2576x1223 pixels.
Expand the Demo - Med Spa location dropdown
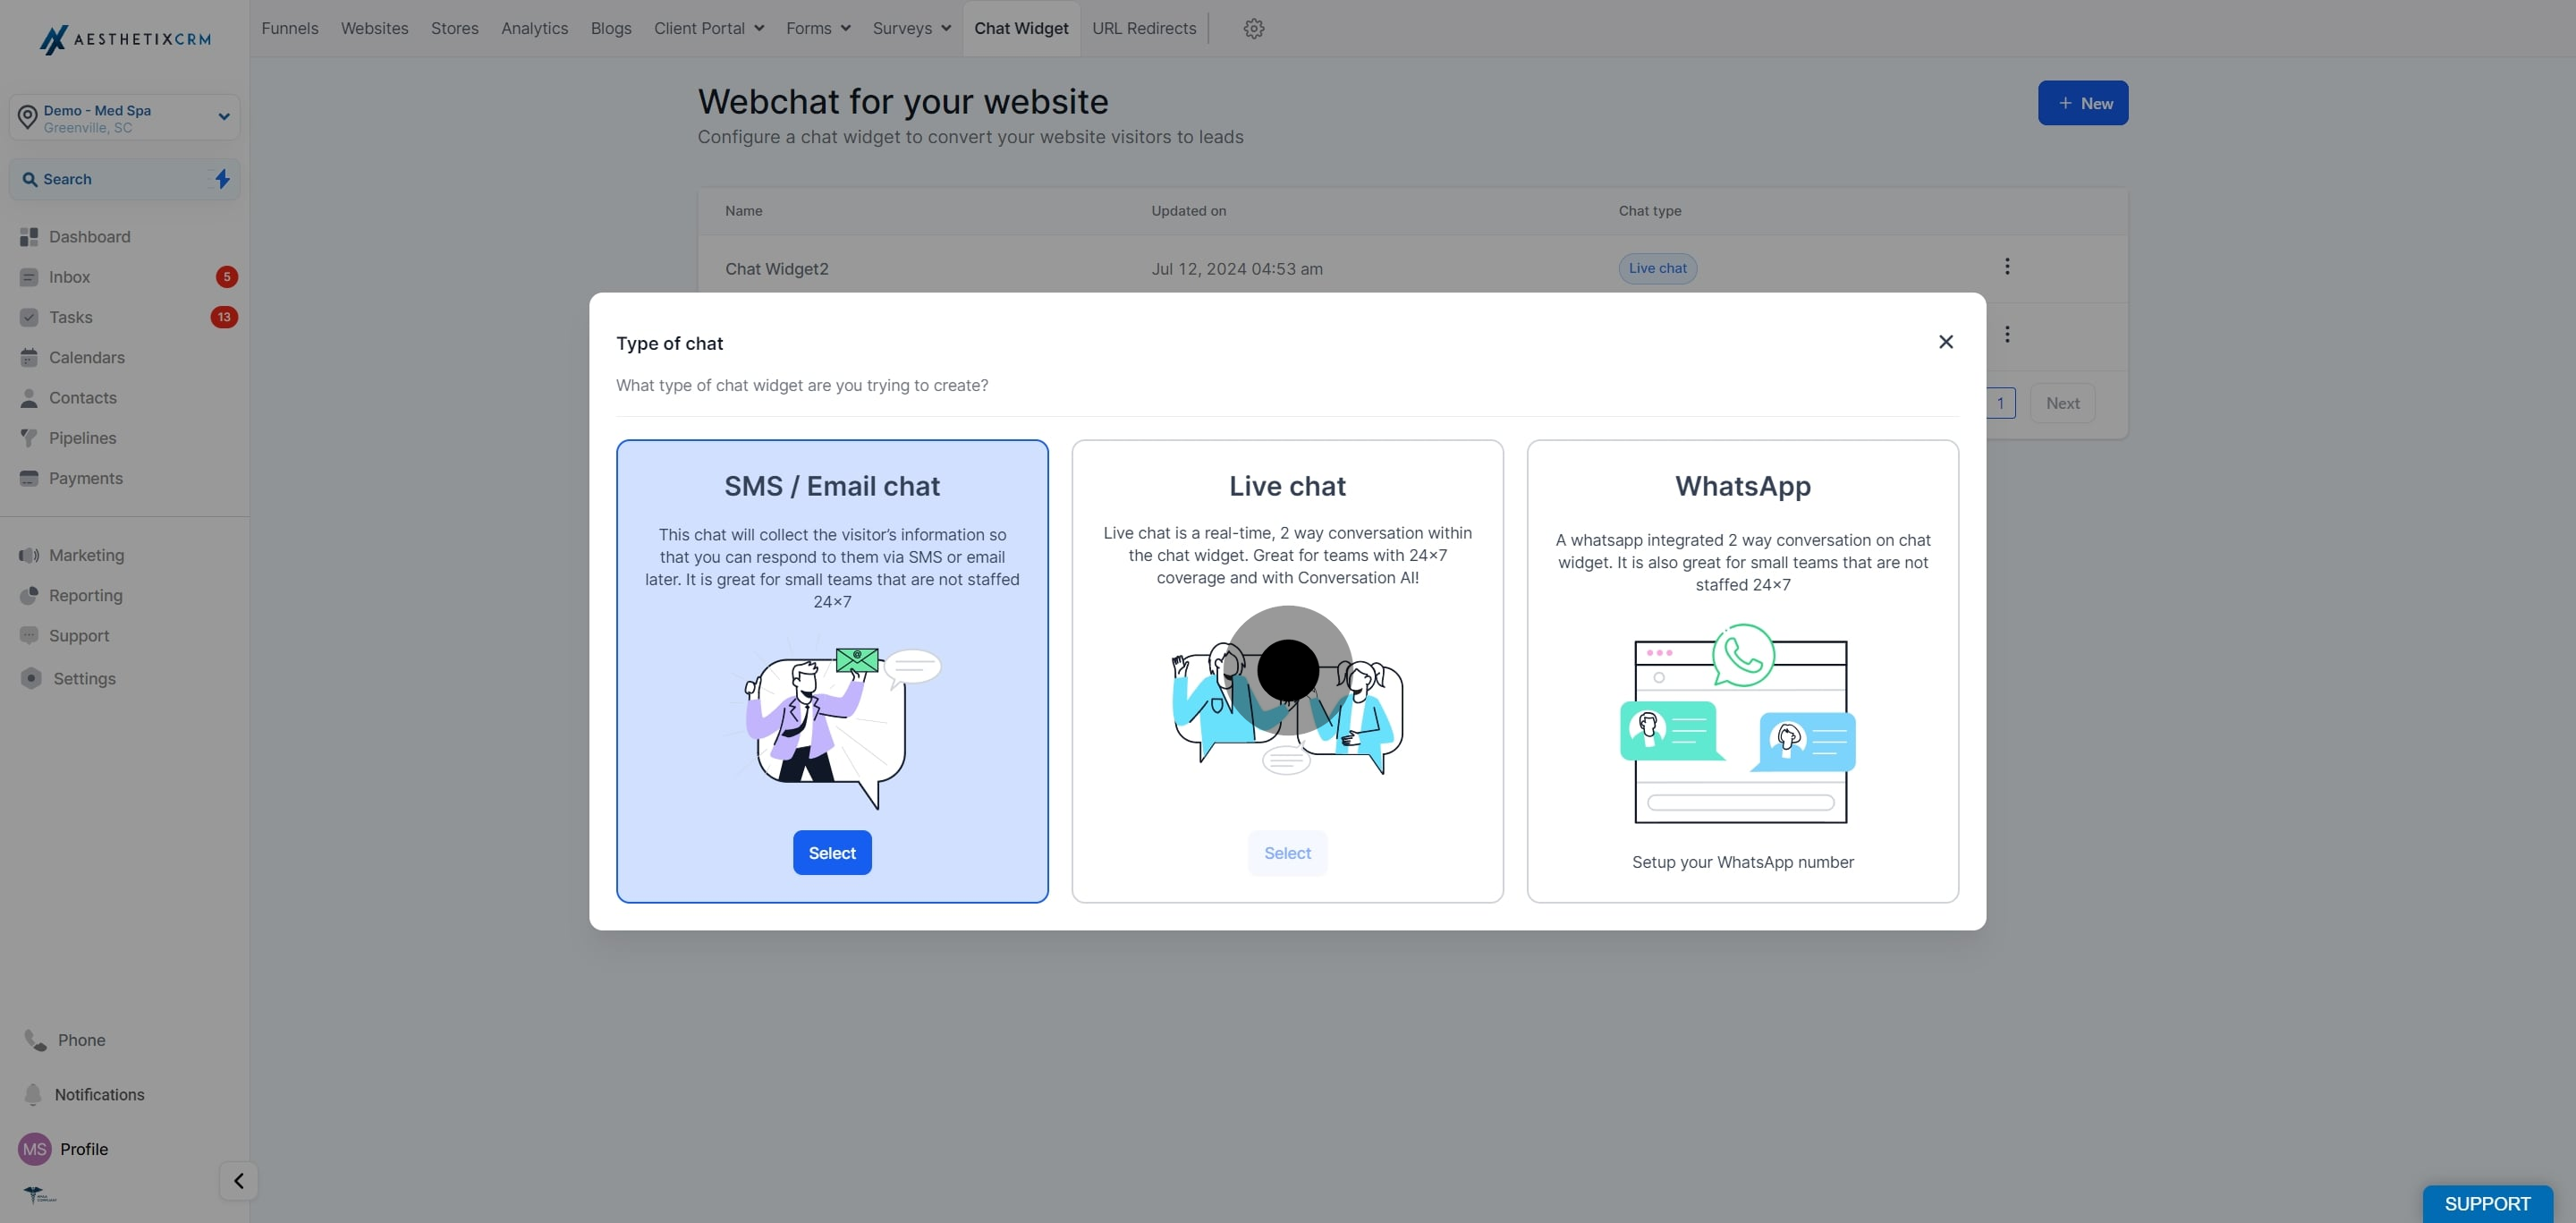point(223,117)
